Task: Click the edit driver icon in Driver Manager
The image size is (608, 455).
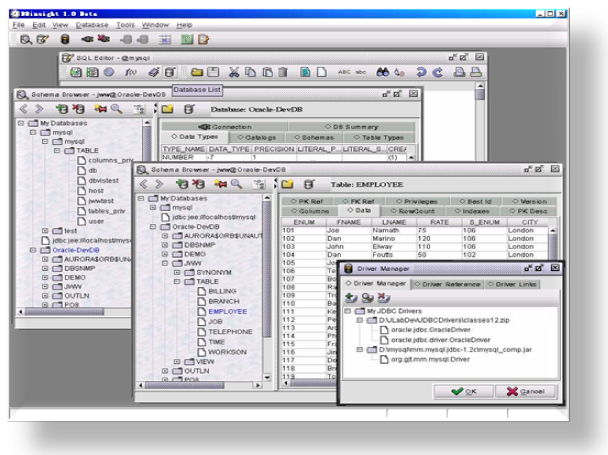Action: pos(367,298)
